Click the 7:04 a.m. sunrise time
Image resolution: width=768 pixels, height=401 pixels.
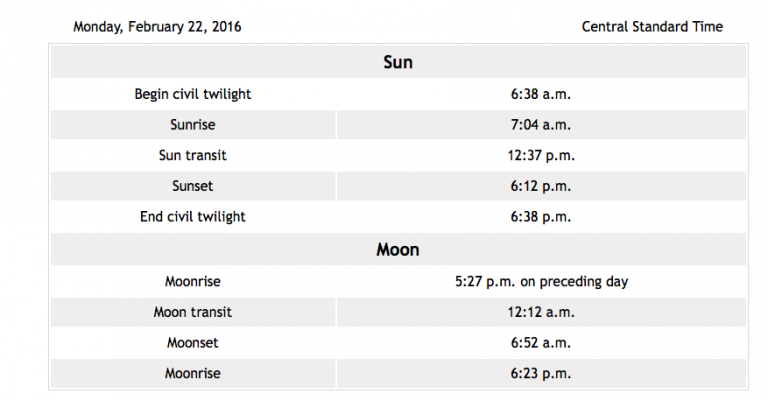coord(541,125)
